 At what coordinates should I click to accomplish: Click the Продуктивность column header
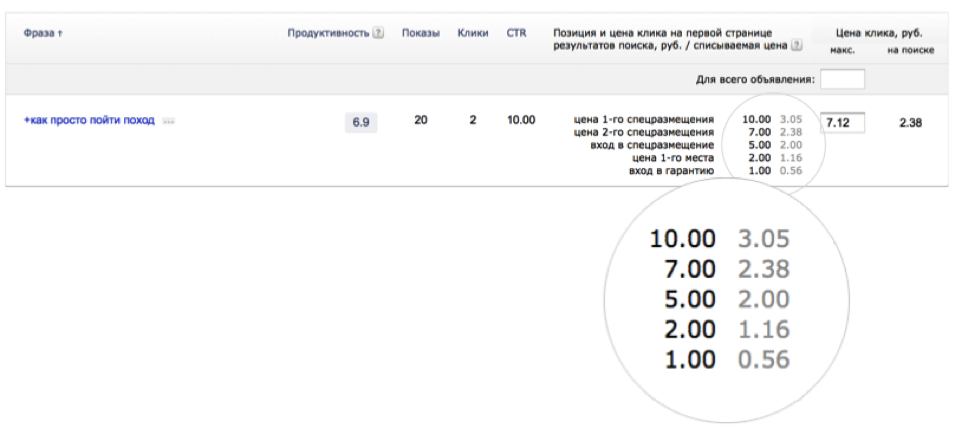[x=329, y=33]
